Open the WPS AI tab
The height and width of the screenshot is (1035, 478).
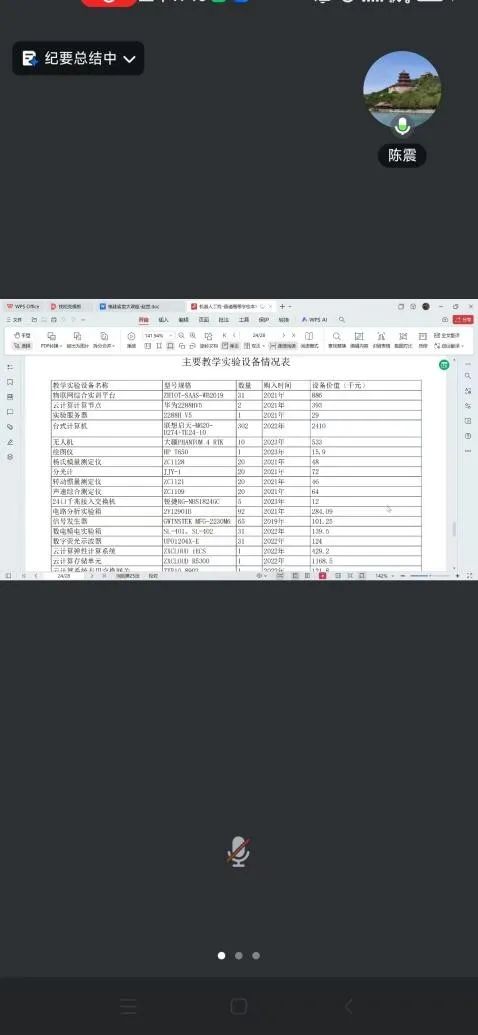pos(315,319)
